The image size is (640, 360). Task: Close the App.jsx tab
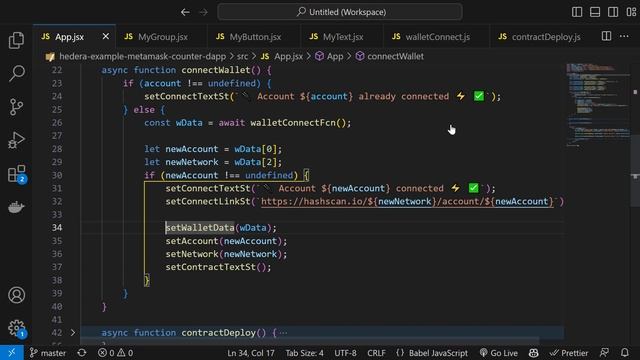pyautogui.click(x=106, y=36)
